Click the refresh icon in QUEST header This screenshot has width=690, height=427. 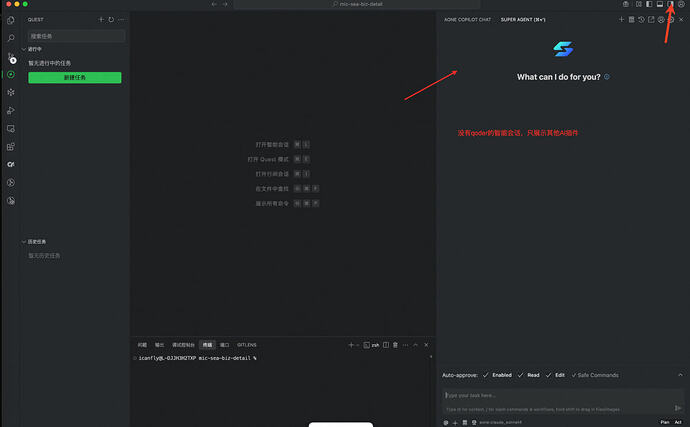[111, 19]
